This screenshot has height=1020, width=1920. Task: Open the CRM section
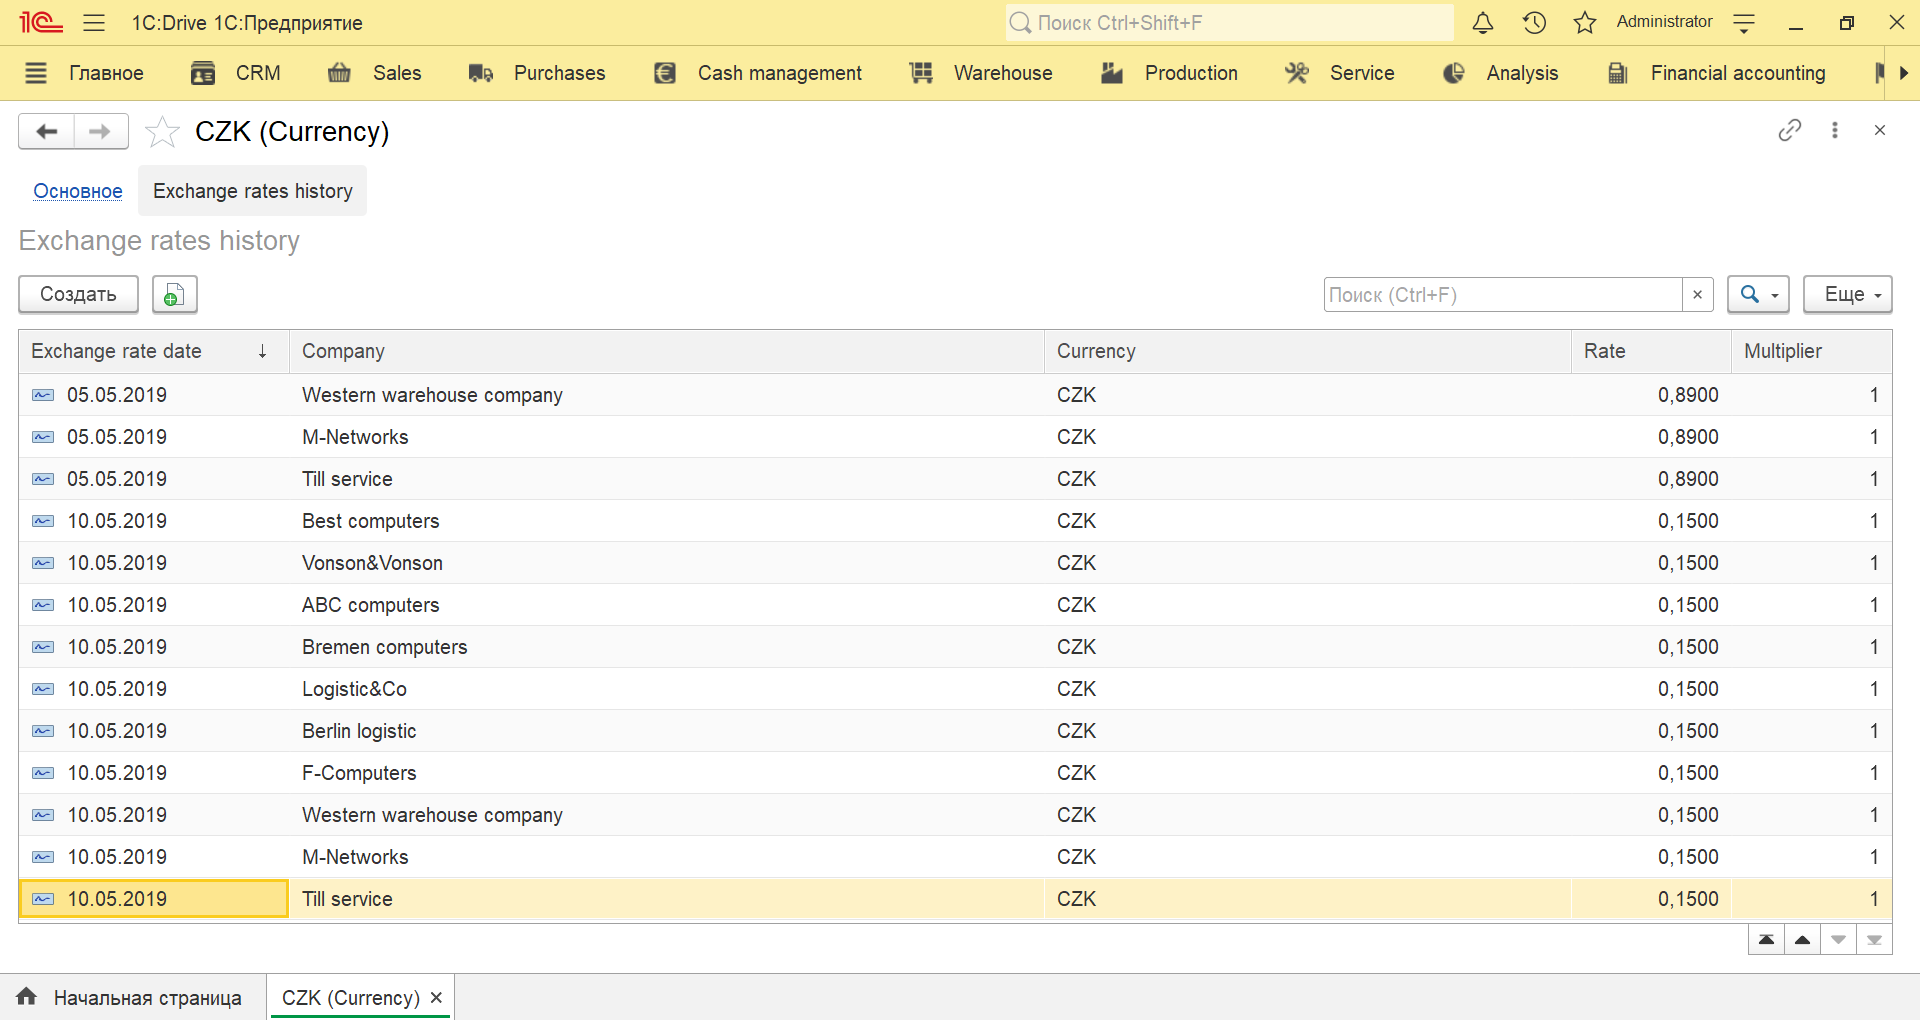[x=258, y=73]
